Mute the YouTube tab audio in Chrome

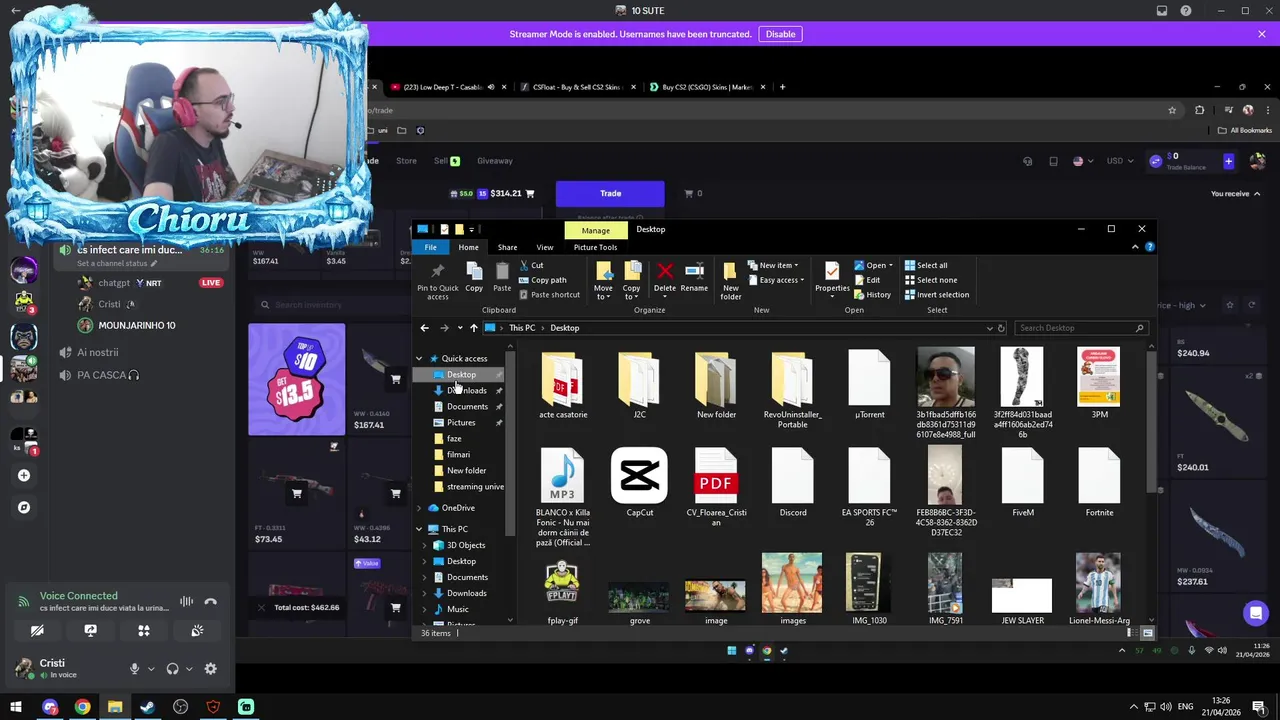[x=491, y=87]
